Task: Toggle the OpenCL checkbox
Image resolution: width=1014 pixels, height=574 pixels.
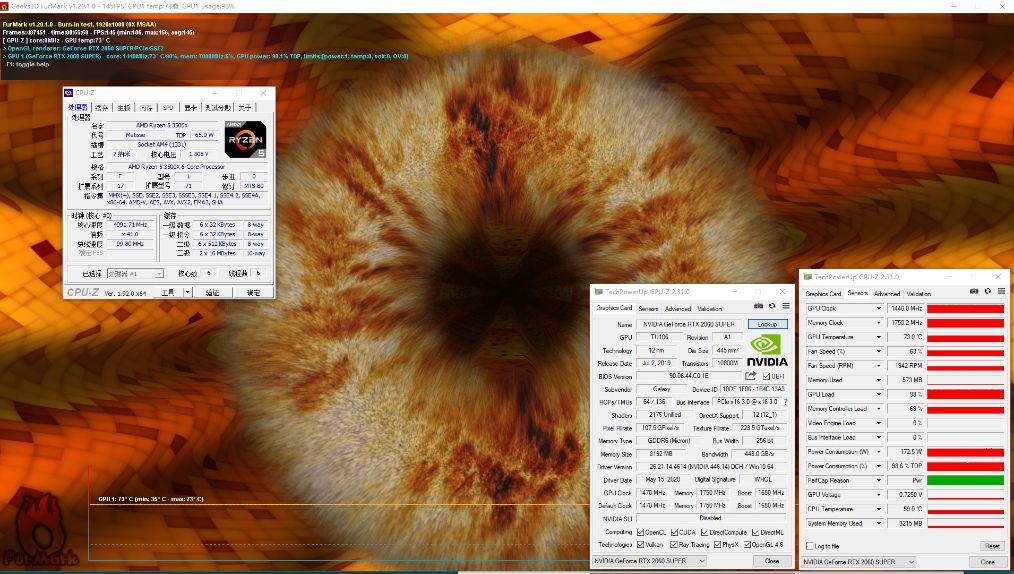Action: point(640,532)
